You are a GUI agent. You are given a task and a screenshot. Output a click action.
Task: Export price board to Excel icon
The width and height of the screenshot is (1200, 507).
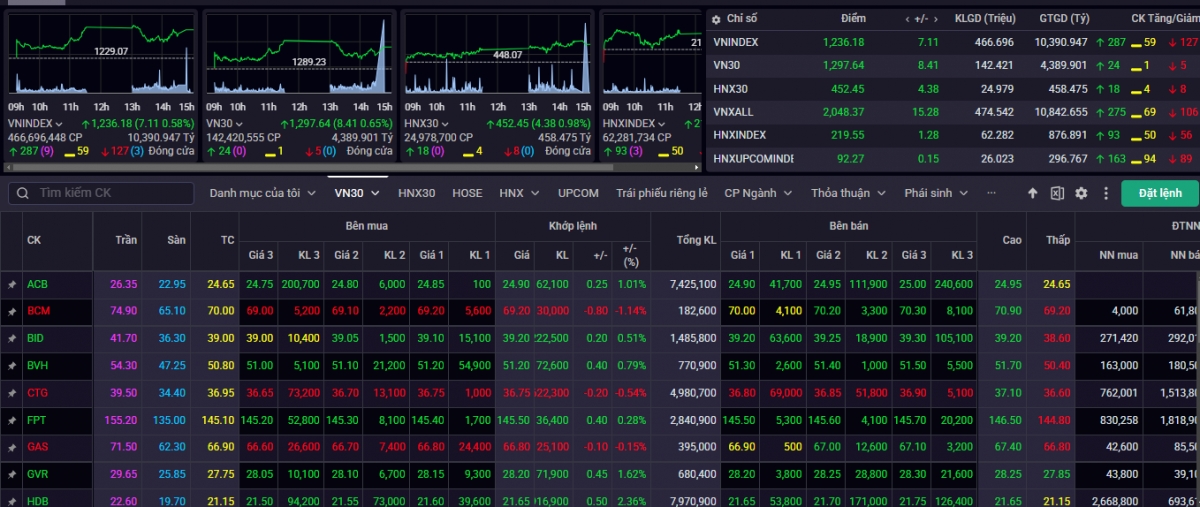(1057, 193)
